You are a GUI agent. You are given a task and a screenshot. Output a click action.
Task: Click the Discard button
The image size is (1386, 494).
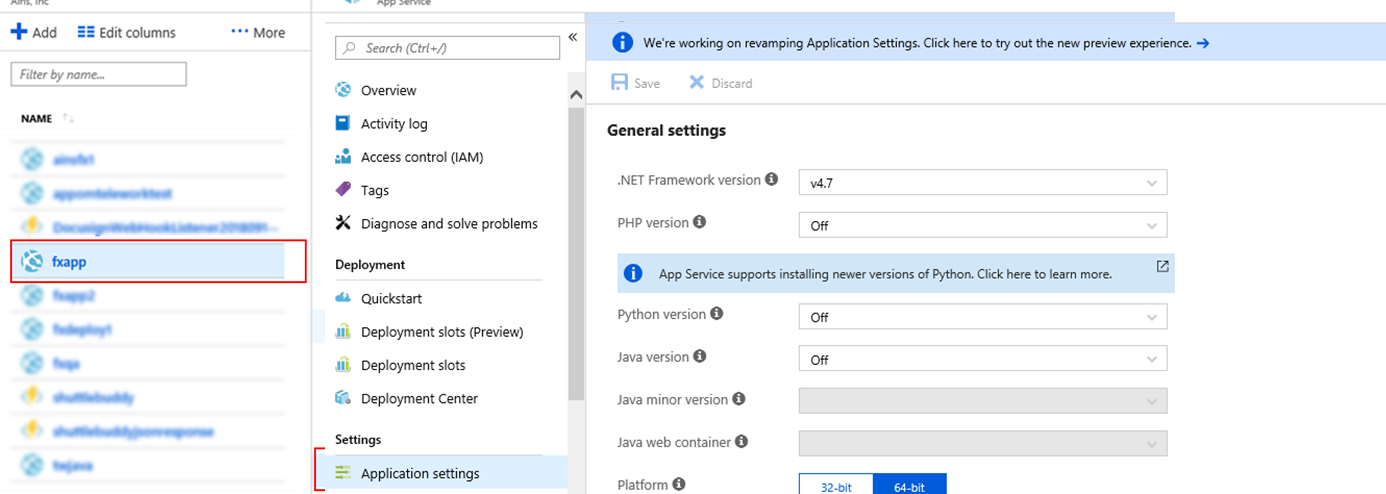721,83
